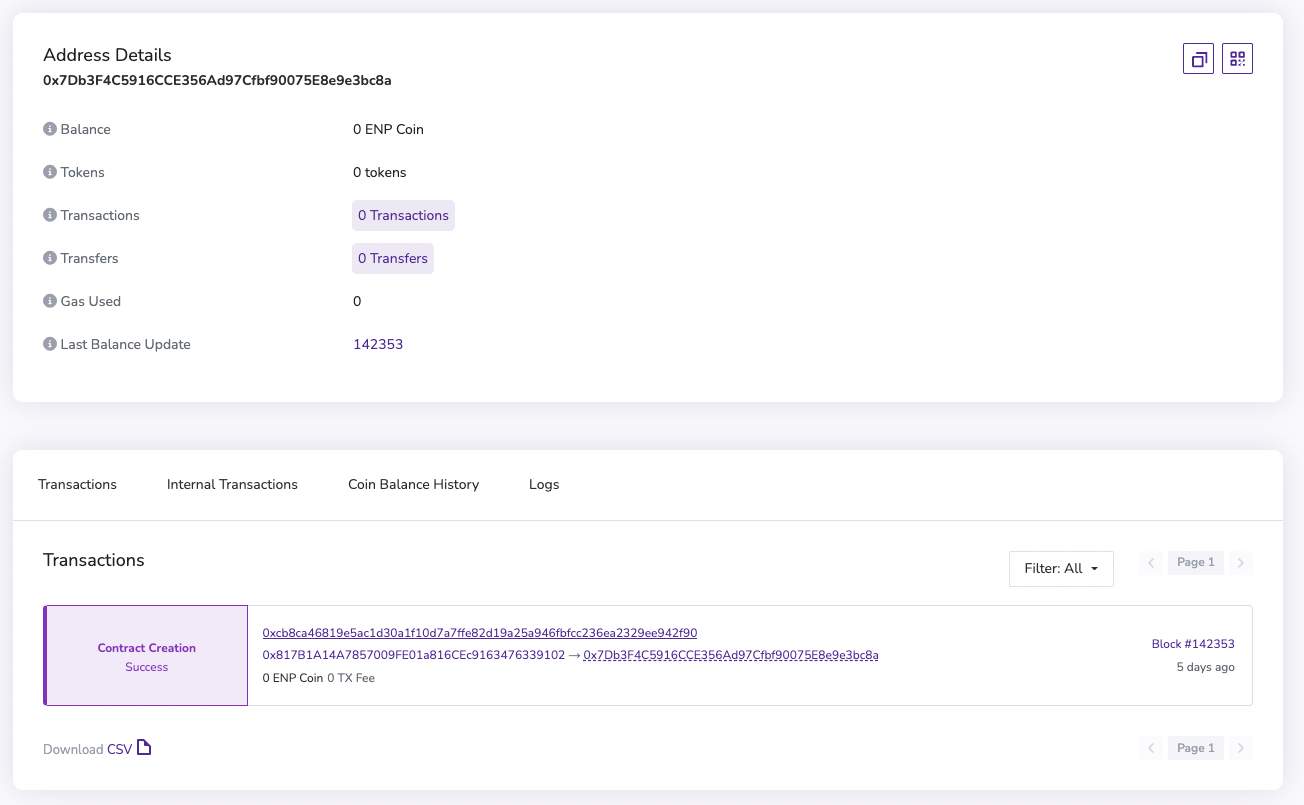Viewport: 1304px width, 805px height.
Task: Switch to the Internal Transactions tab
Action: (x=232, y=484)
